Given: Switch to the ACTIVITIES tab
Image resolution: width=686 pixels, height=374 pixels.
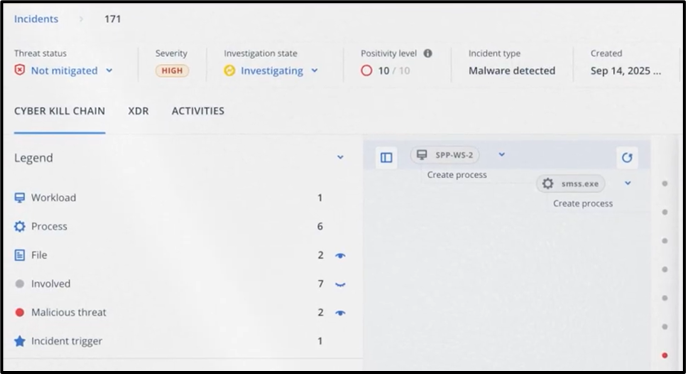Looking at the screenshot, I should (198, 111).
